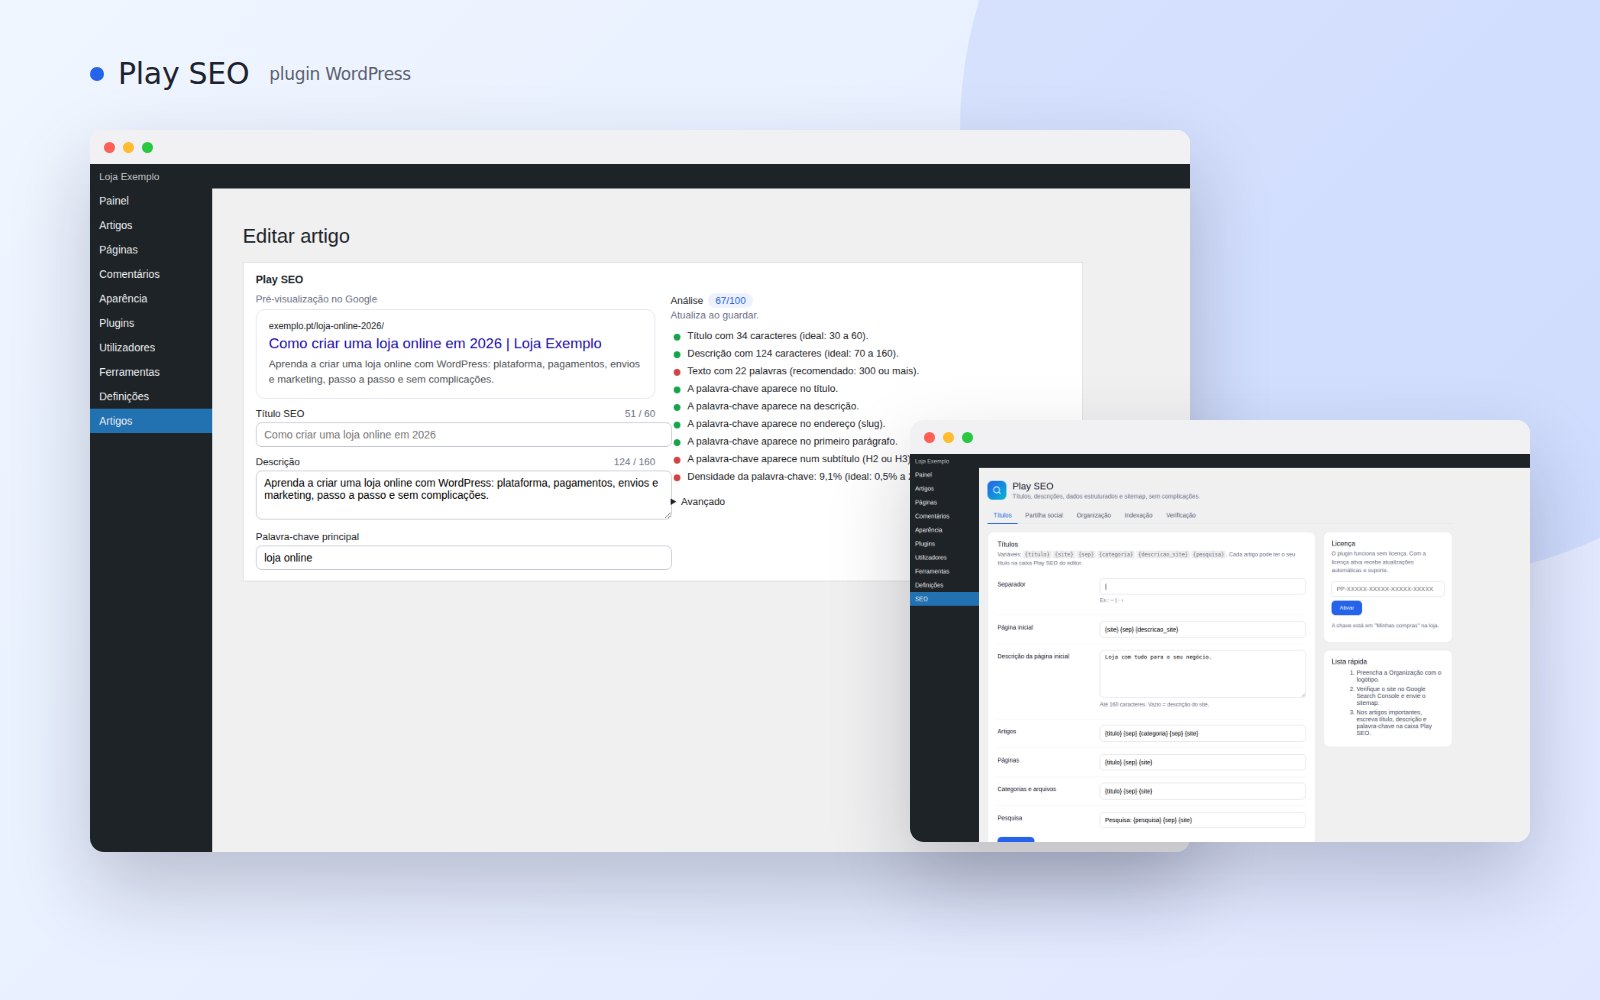This screenshot has width=1600, height=1000.
Task: Open Plugins in the Editar artigo window sidebar
Action: click(151, 323)
